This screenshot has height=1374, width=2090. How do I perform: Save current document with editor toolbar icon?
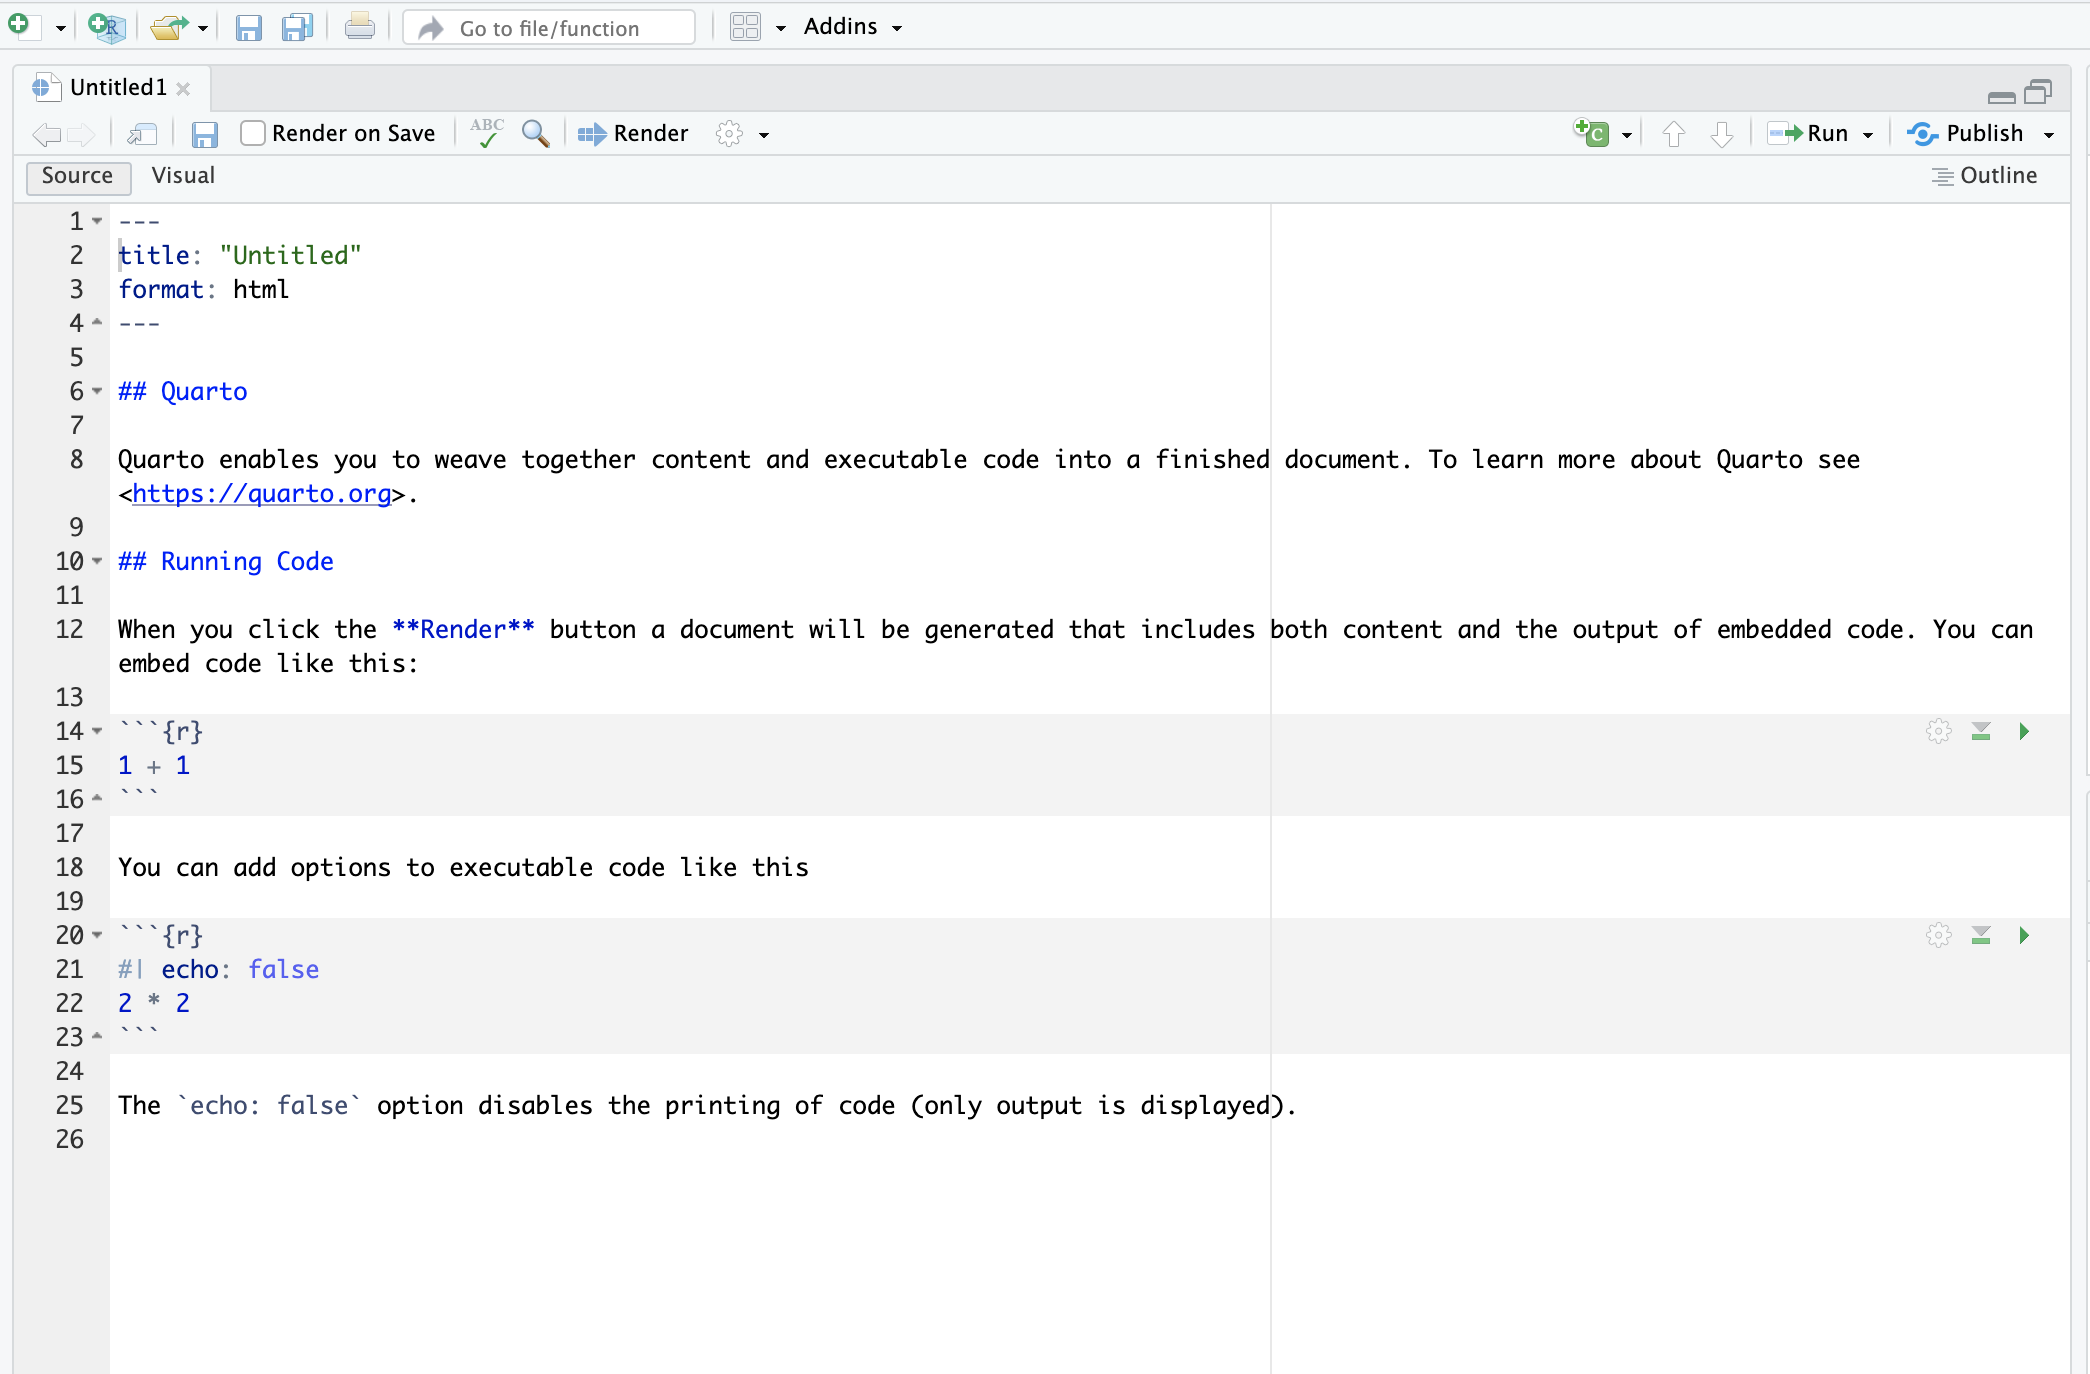[205, 134]
